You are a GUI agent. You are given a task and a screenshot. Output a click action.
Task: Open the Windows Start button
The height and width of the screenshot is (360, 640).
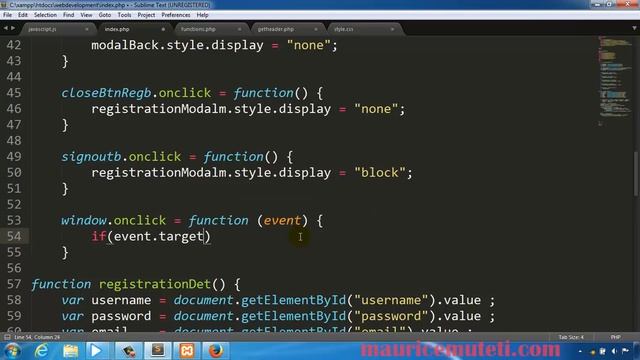pos(12,351)
